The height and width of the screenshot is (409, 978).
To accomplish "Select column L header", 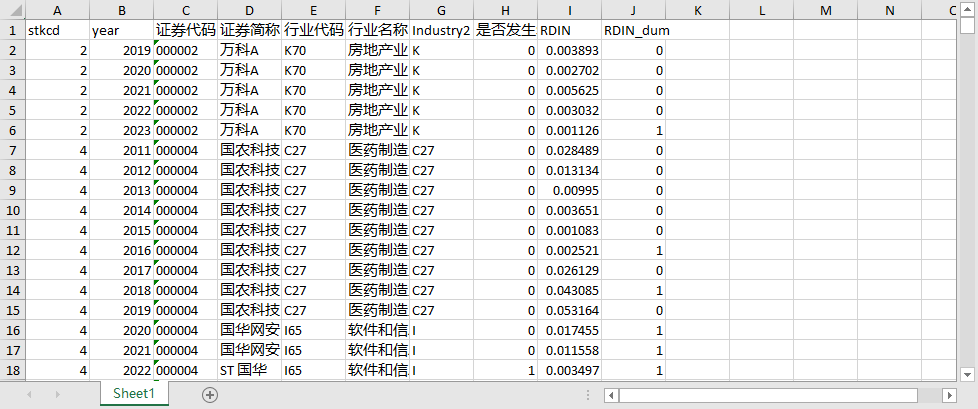I will (x=762, y=10).
